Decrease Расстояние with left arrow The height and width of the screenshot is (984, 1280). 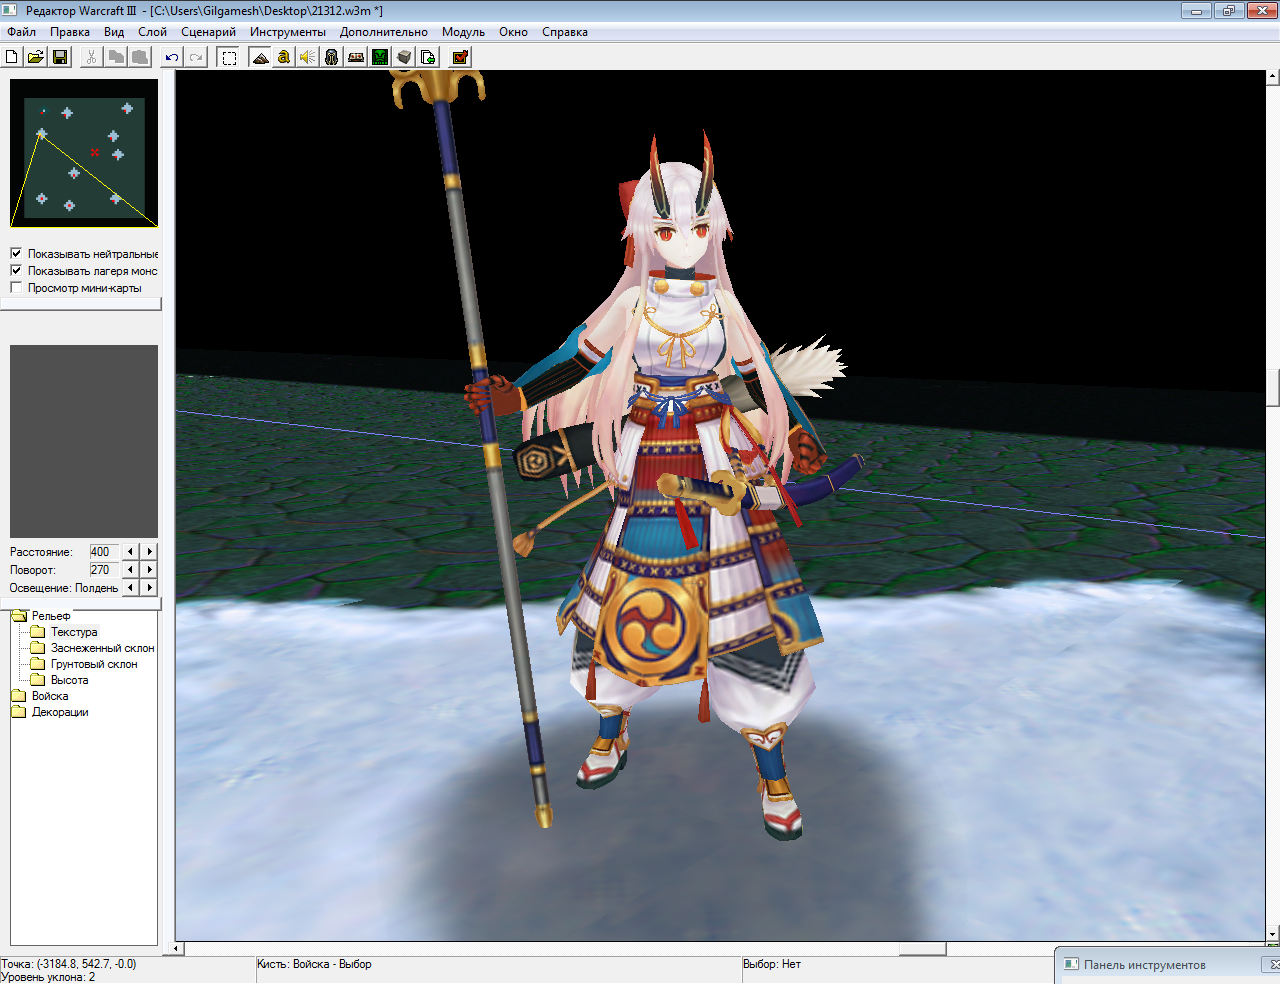point(130,551)
